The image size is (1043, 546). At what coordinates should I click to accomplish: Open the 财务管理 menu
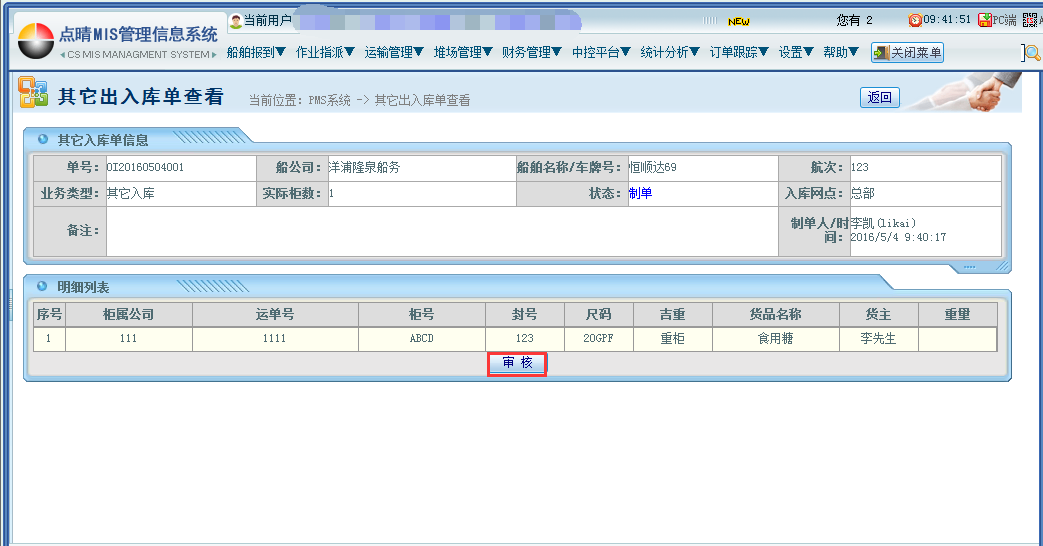coord(532,53)
